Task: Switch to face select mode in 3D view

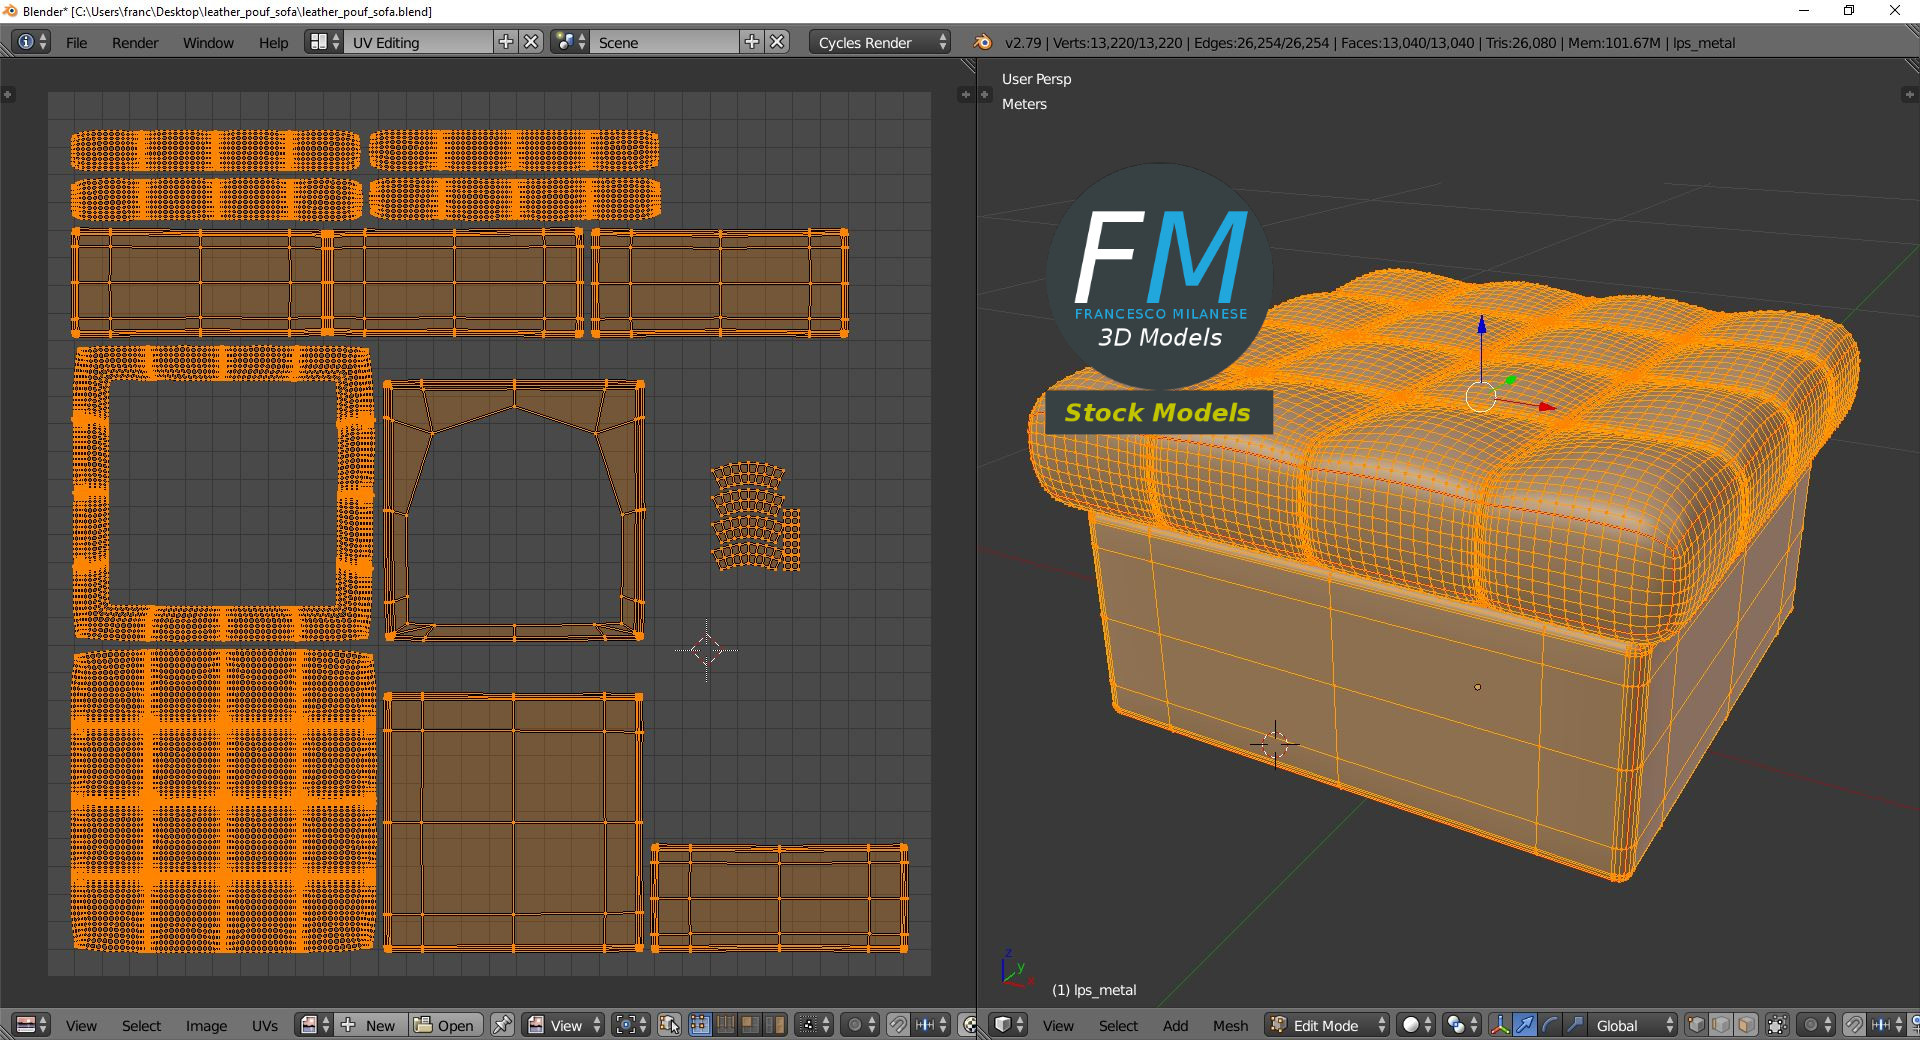Action: pyautogui.click(x=1746, y=1025)
